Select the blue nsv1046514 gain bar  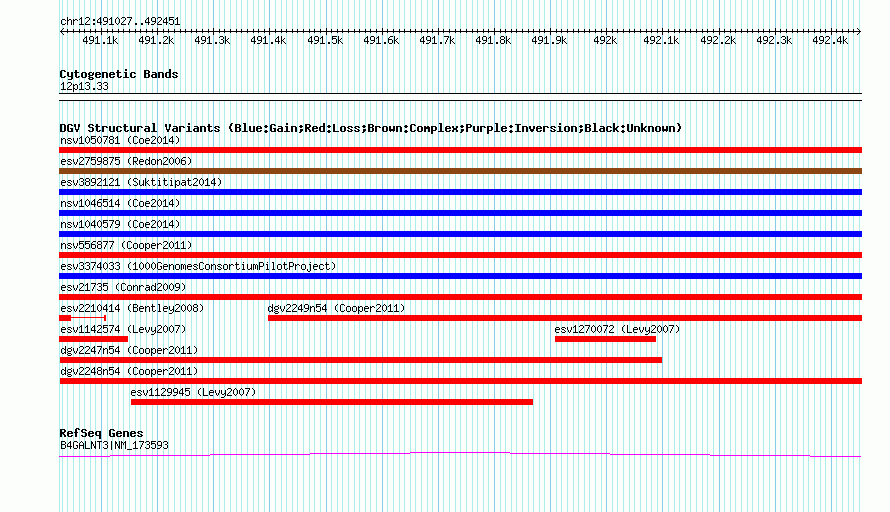pyautogui.click(x=460, y=213)
